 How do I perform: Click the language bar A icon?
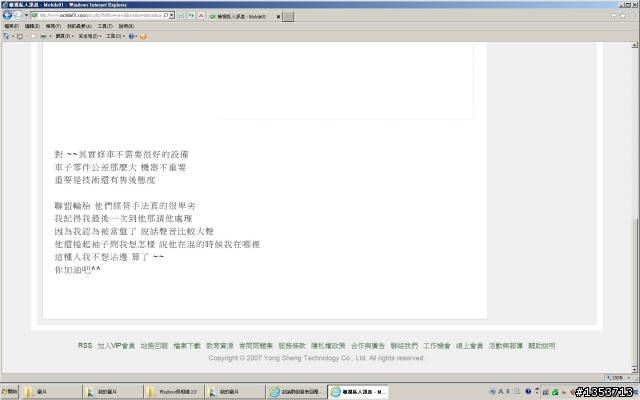point(501,391)
